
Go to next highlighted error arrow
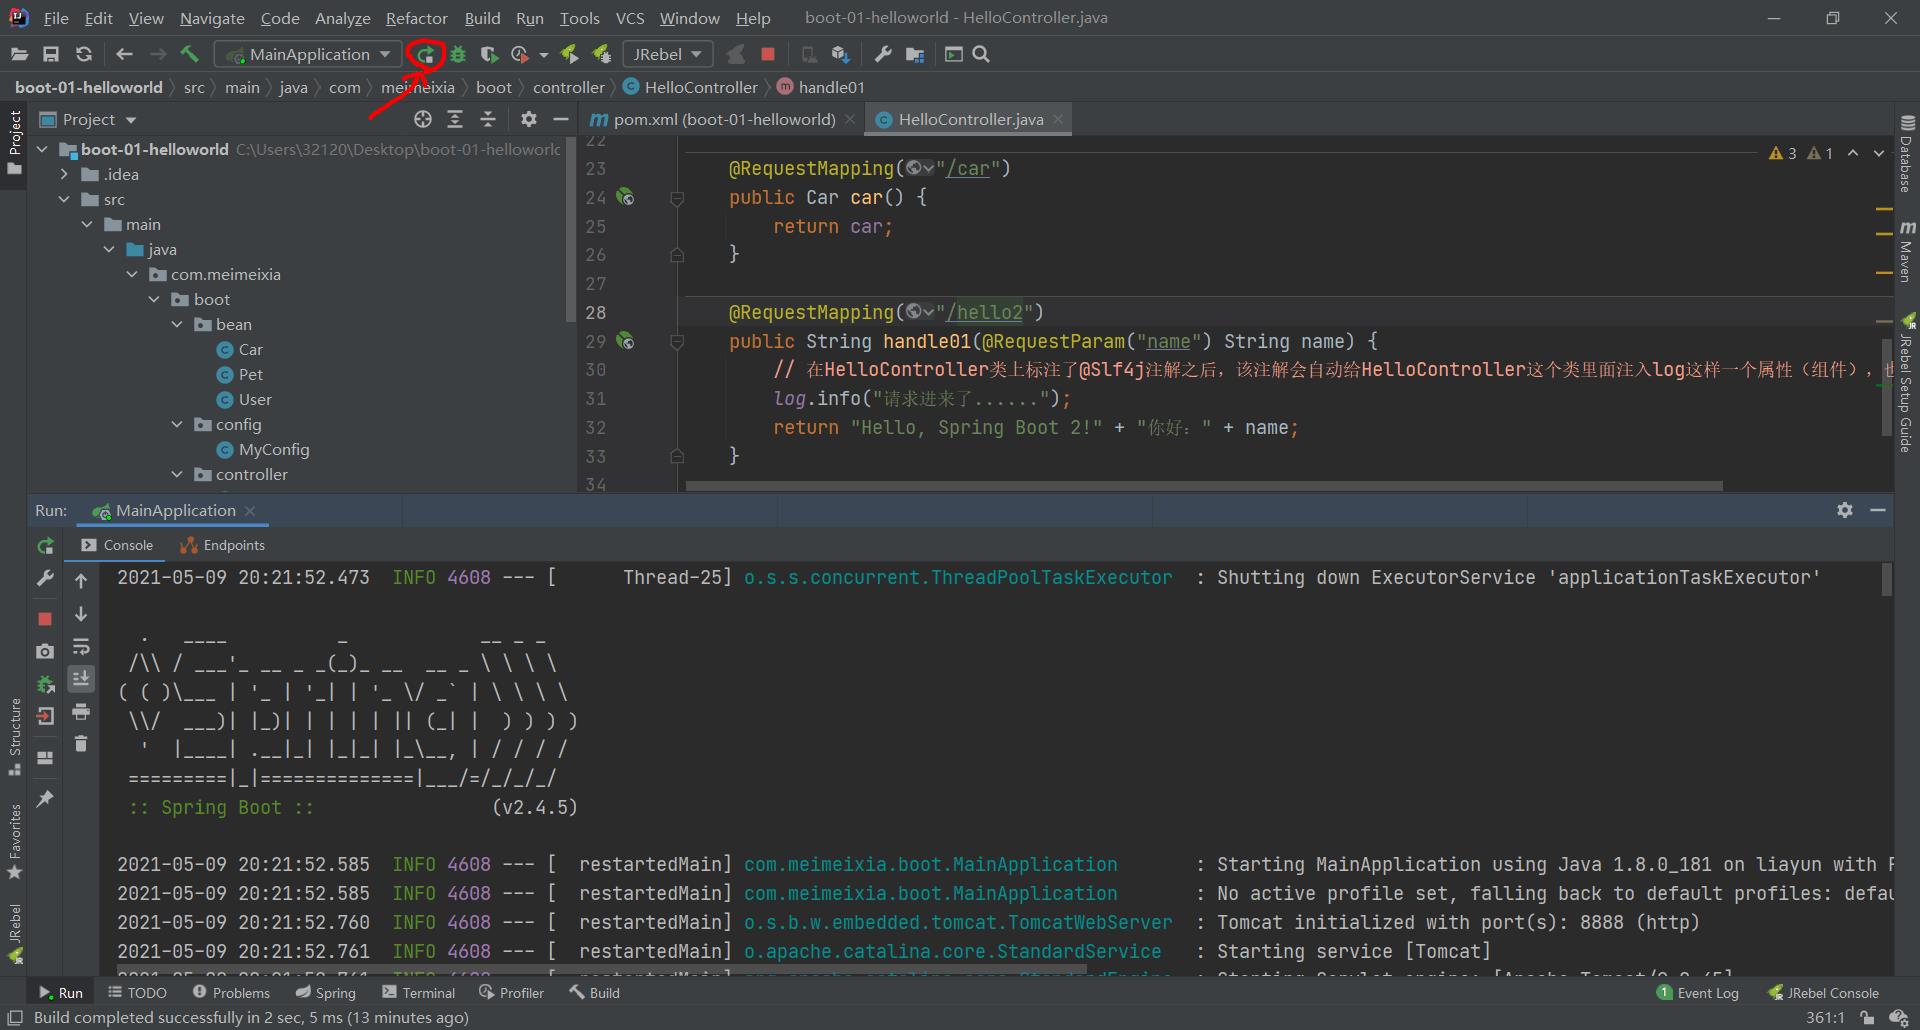1879,153
